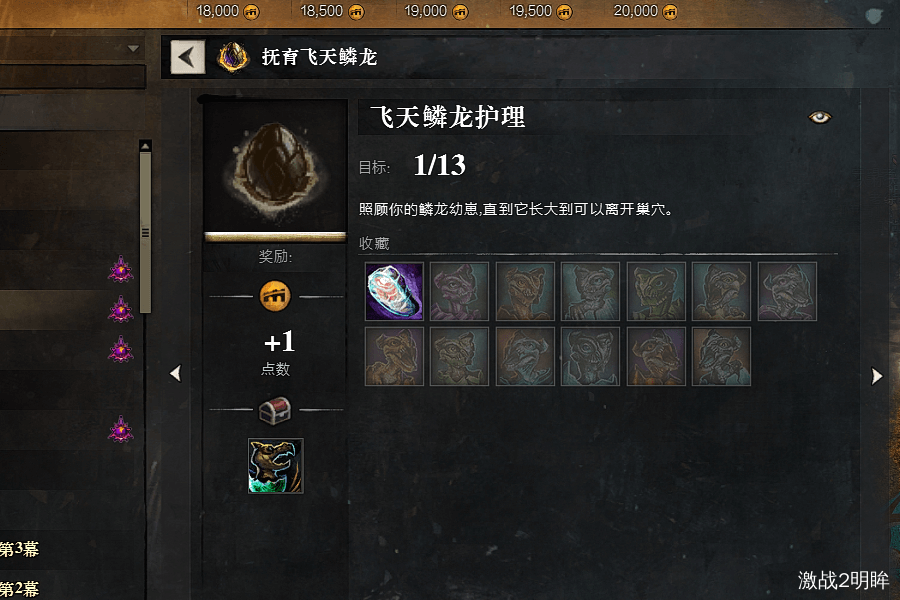Toggle the eye watch icon for 飞天鳞龙护理

pyautogui.click(x=820, y=117)
